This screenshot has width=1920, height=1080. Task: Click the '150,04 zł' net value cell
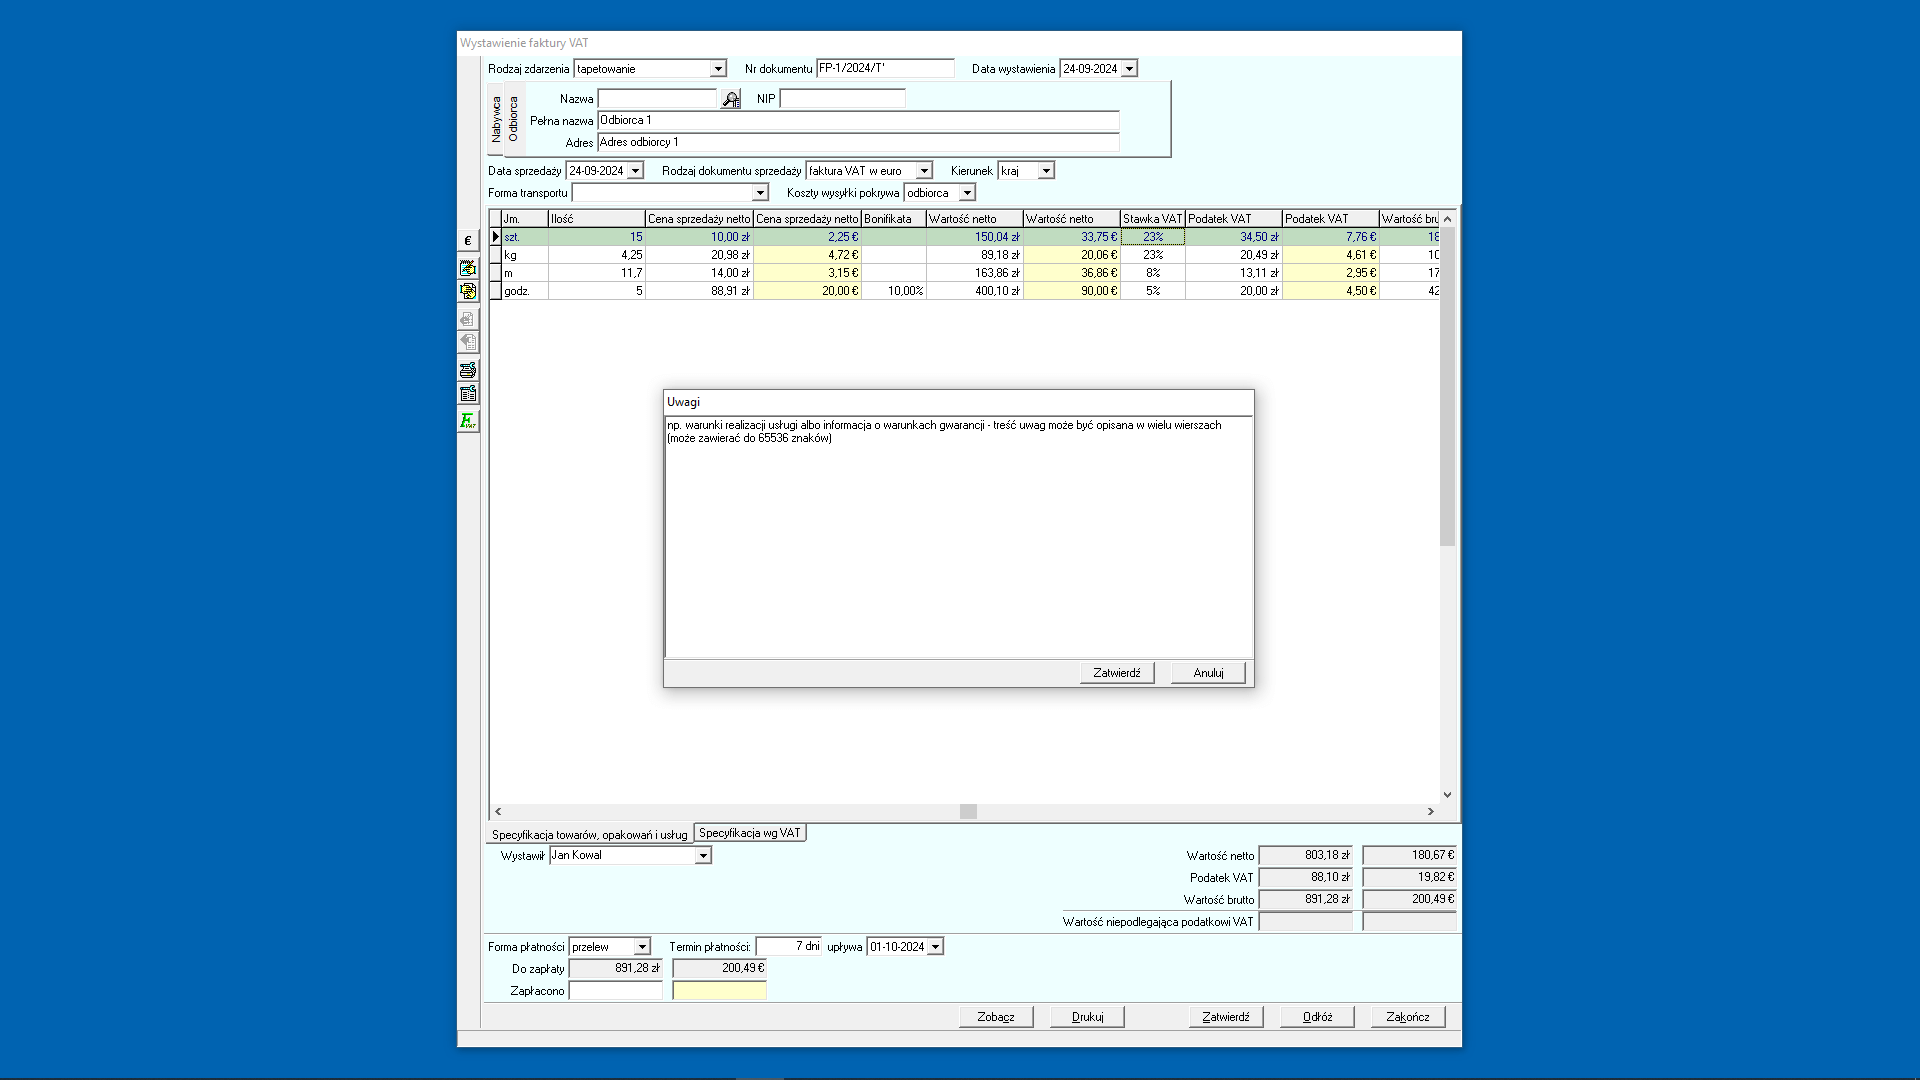975,237
